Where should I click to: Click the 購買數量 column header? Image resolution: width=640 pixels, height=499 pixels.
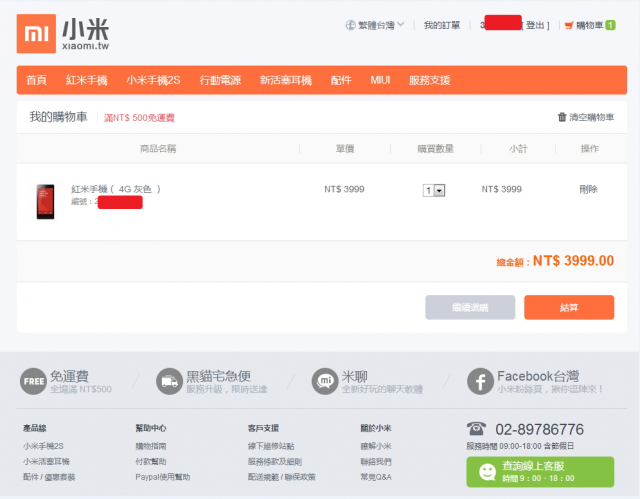(x=436, y=149)
